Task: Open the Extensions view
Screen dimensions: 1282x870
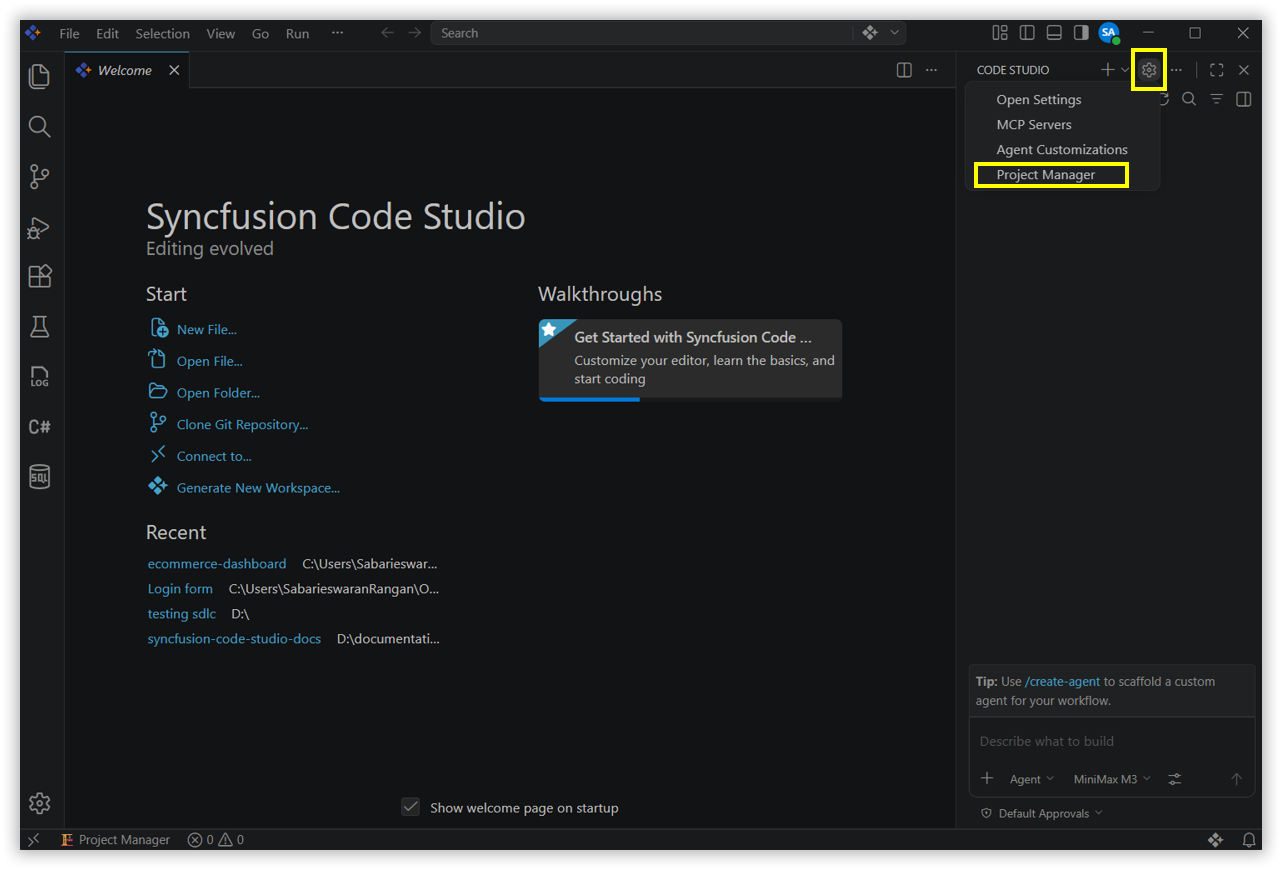Action: (39, 276)
